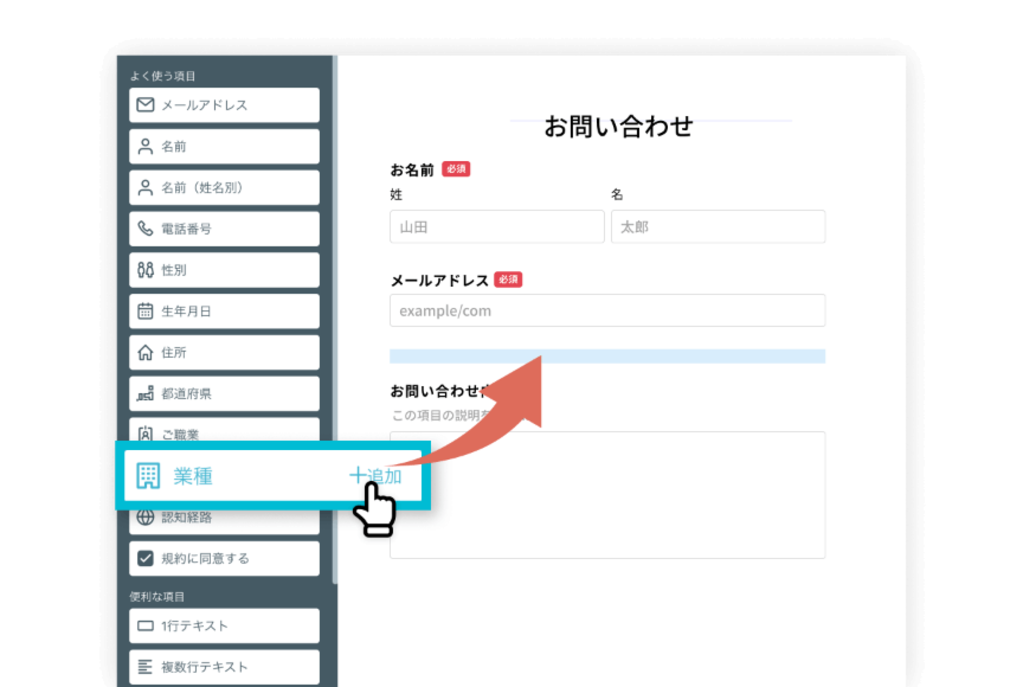Click the checkbox icon in 規約に同意する
The height and width of the screenshot is (687, 1023).
pos(145,558)
